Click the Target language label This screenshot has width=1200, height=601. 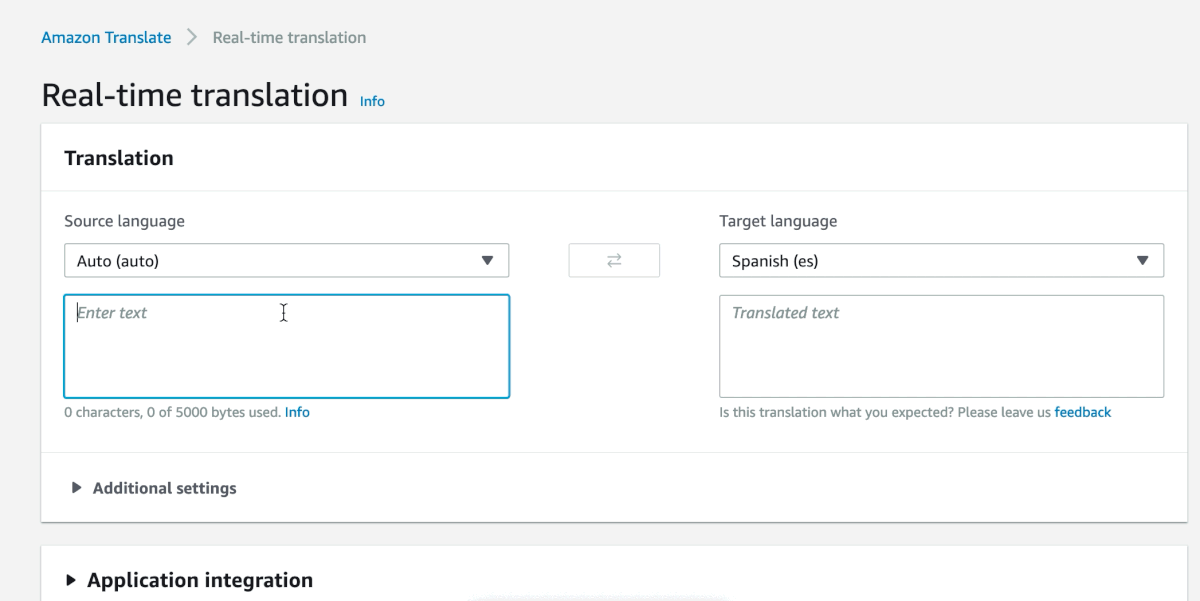pos(778,221)
